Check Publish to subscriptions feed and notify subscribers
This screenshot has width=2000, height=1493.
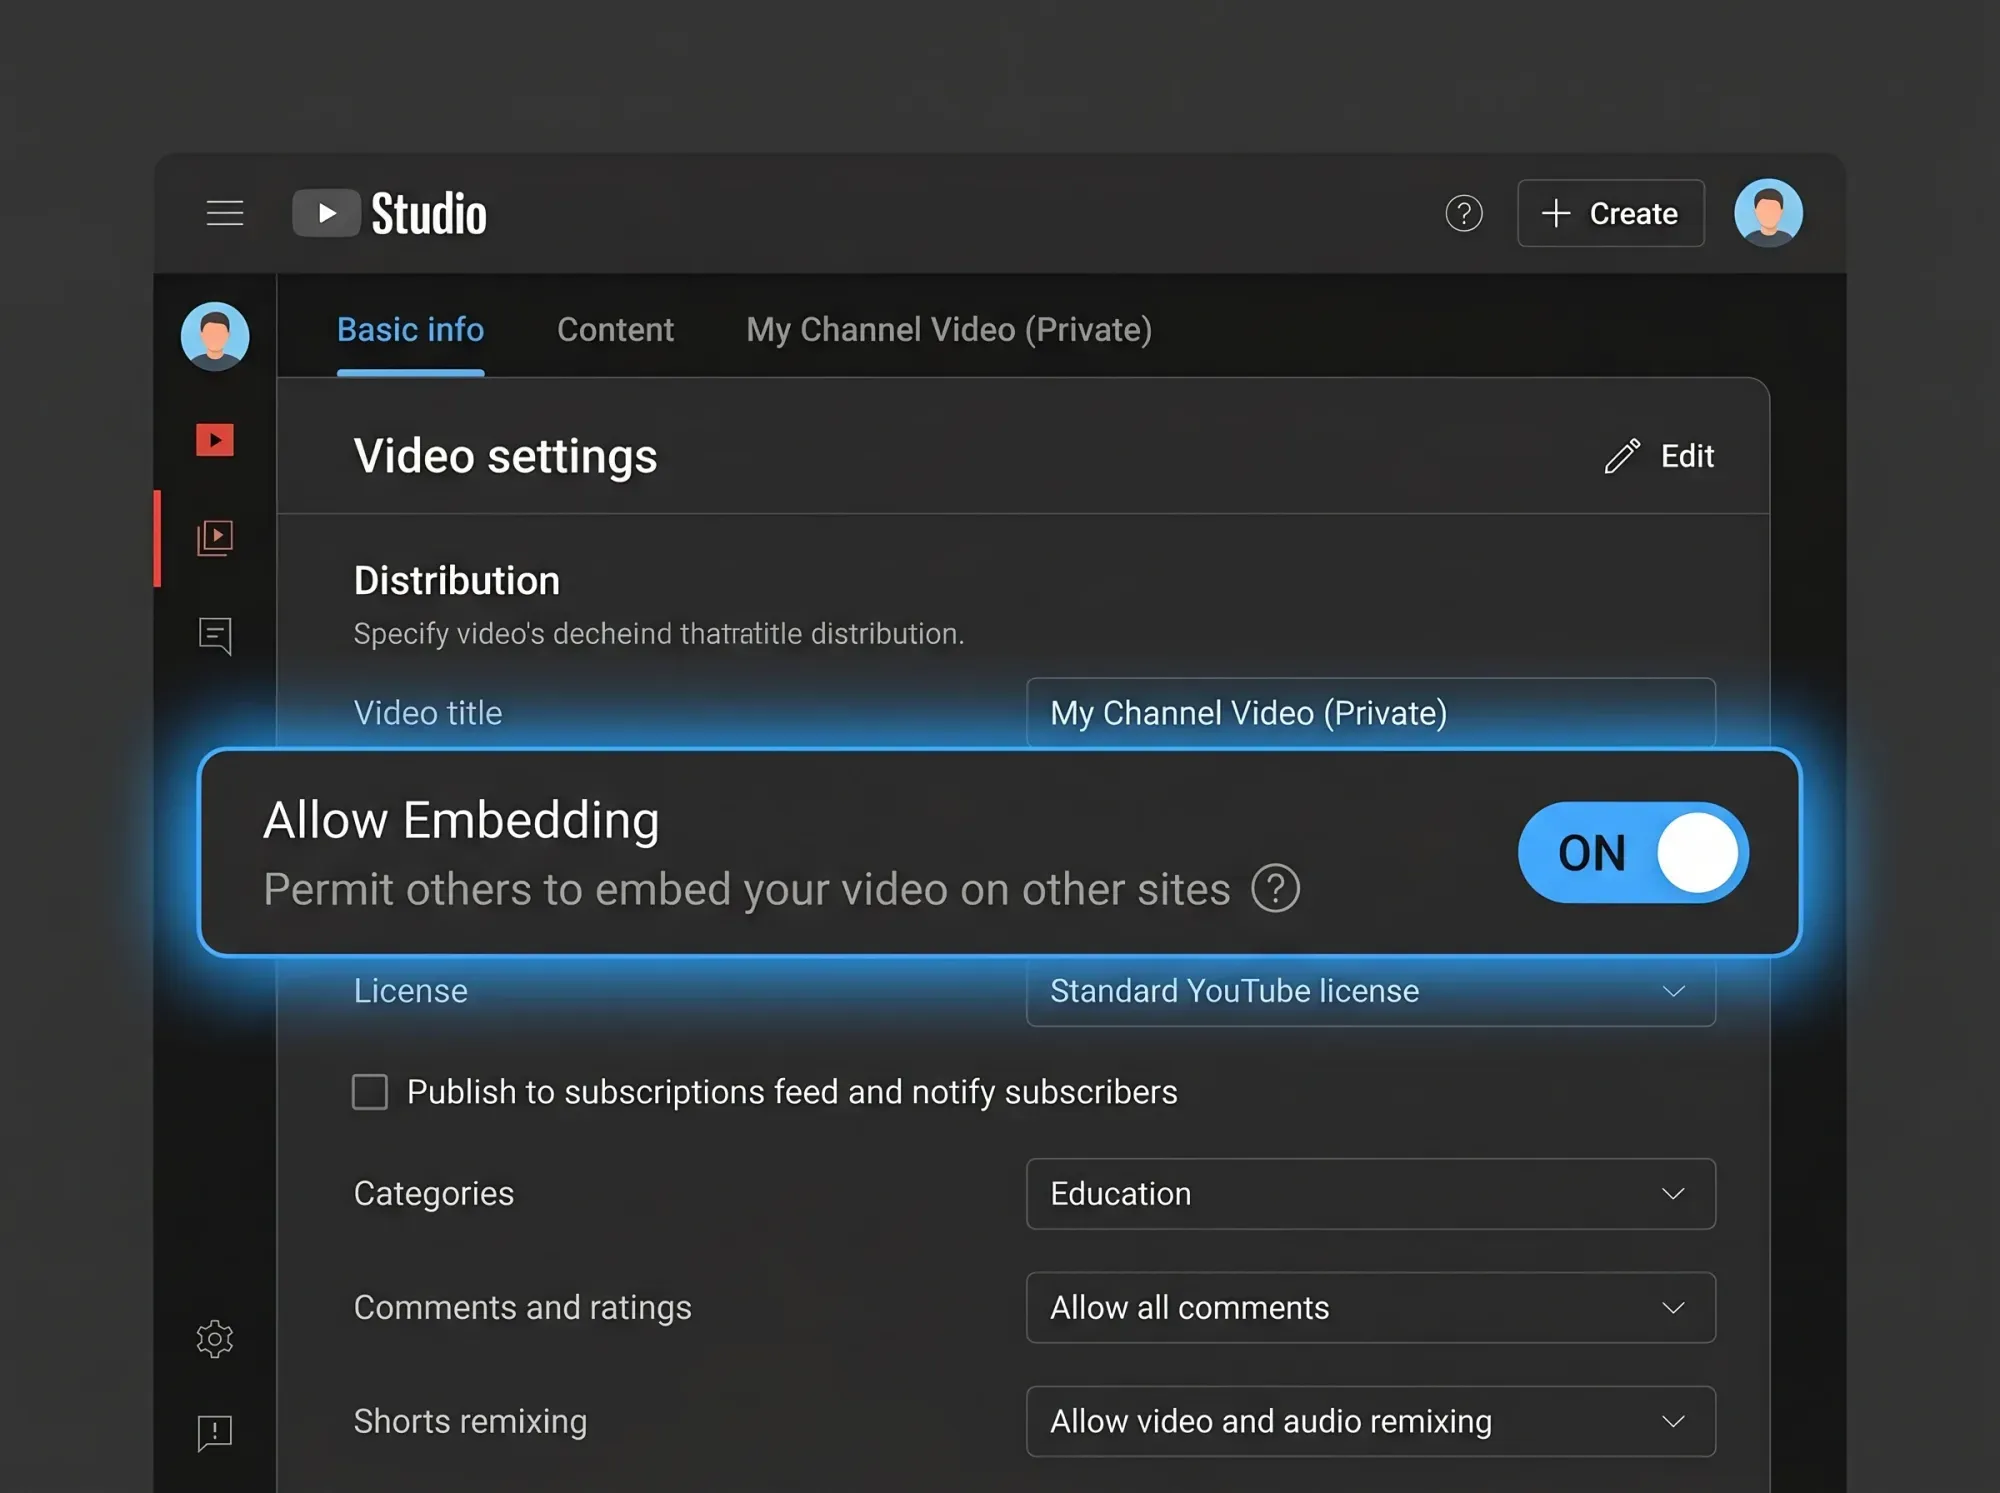[x=369, y=1092]
